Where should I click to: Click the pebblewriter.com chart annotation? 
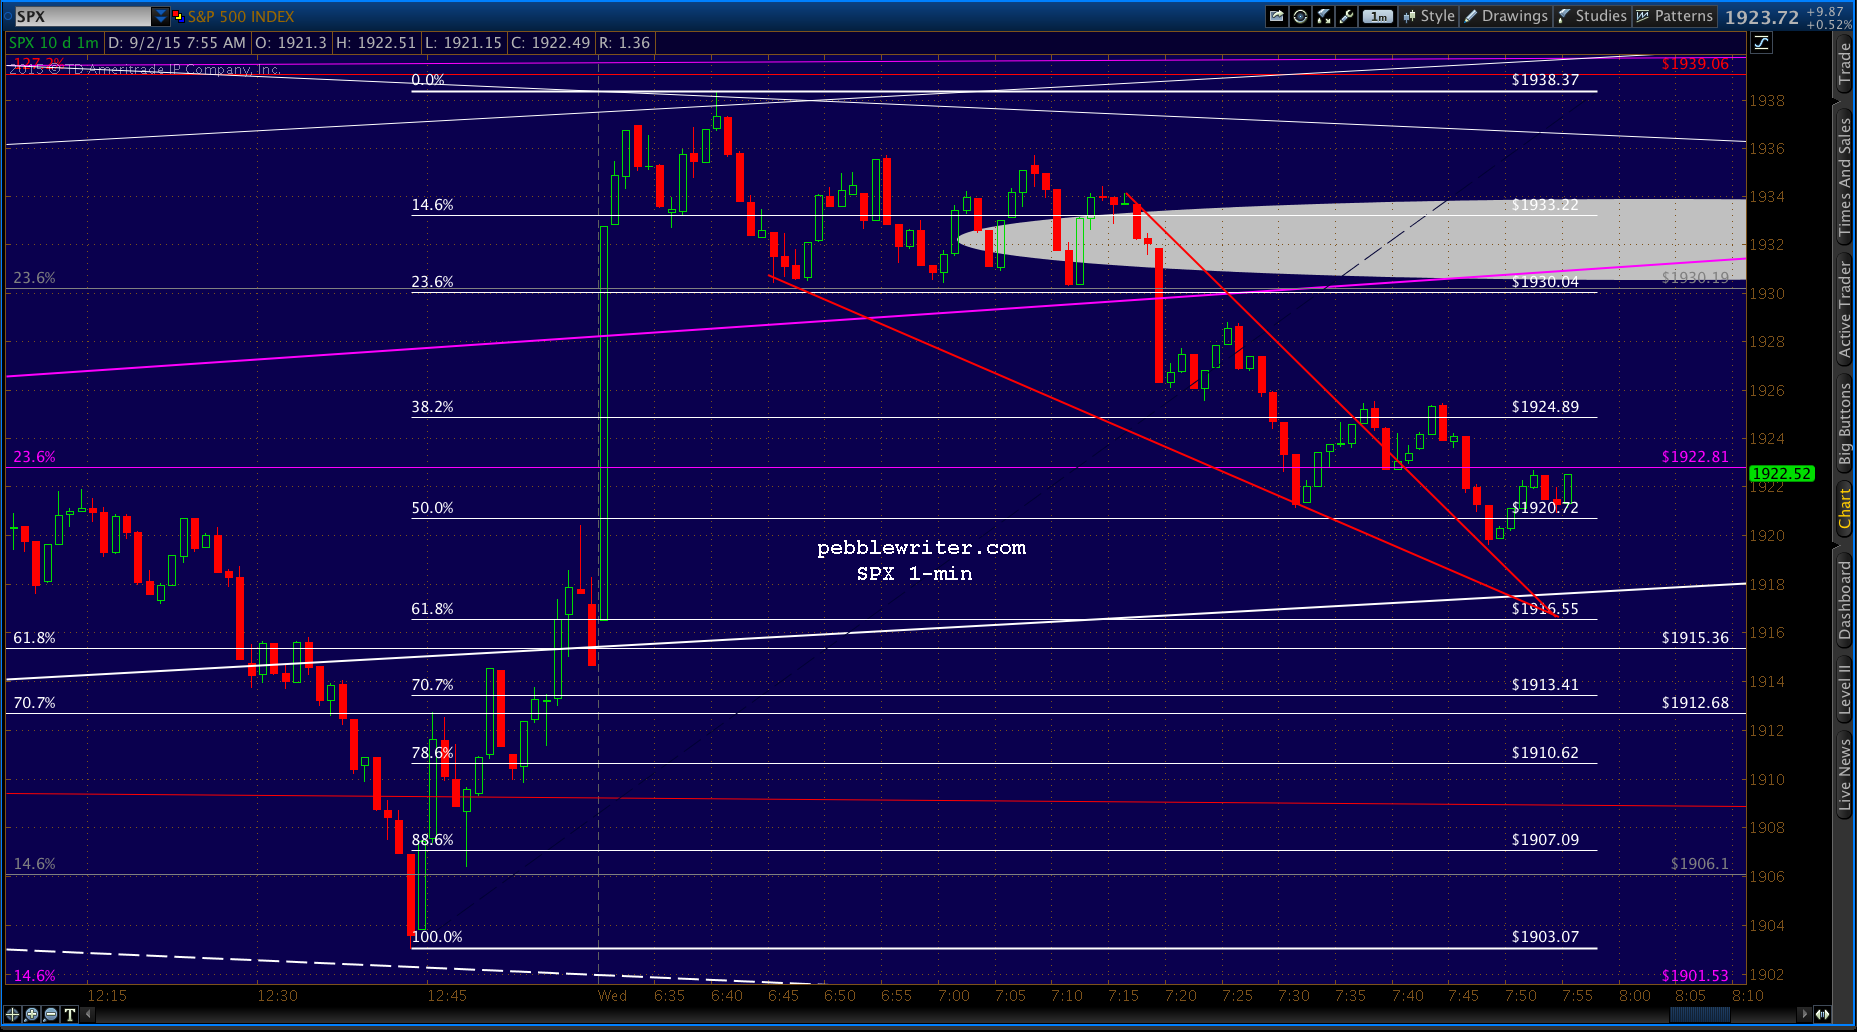[x=921, y=548]
